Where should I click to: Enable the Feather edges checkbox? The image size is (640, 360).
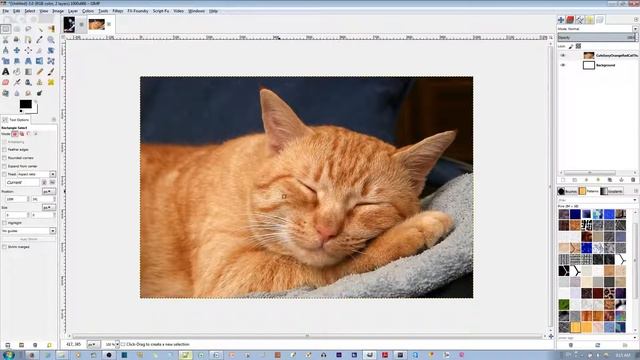(4, 150)
